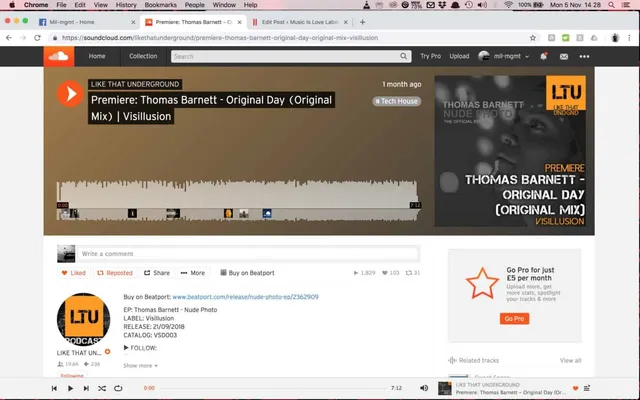The height and width of the screenshot is (400, 640).
Task: Switch to Mil-mgmt - Home tab
Action: (87, 22)
